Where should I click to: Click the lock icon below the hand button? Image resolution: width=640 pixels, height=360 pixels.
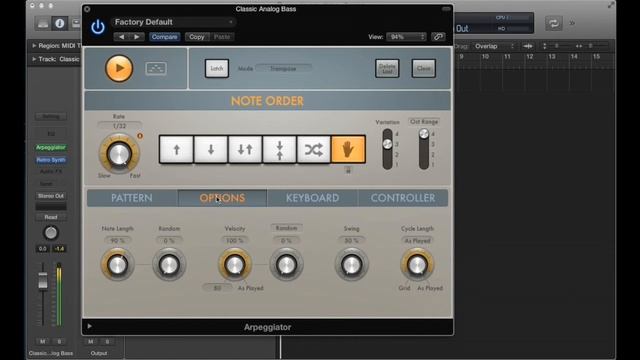click(348, 170)
